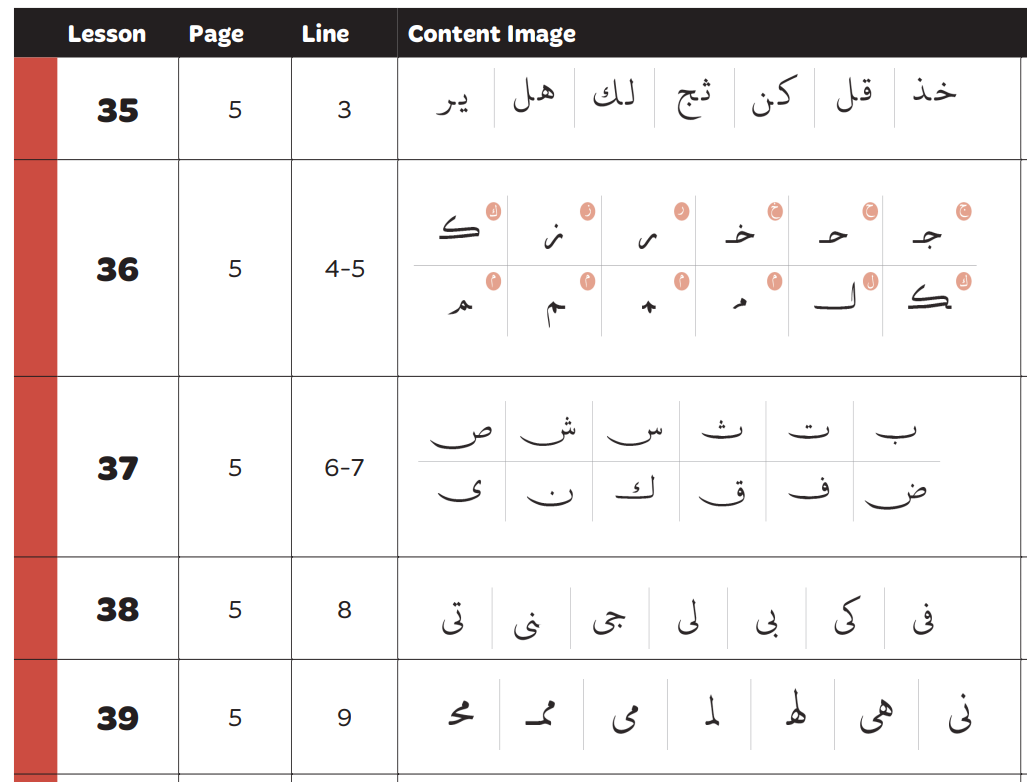Viewport: 1027px width, 782px height.
Task: Click the letter ش in lesson 37
Action: click(x=547, y=432)
